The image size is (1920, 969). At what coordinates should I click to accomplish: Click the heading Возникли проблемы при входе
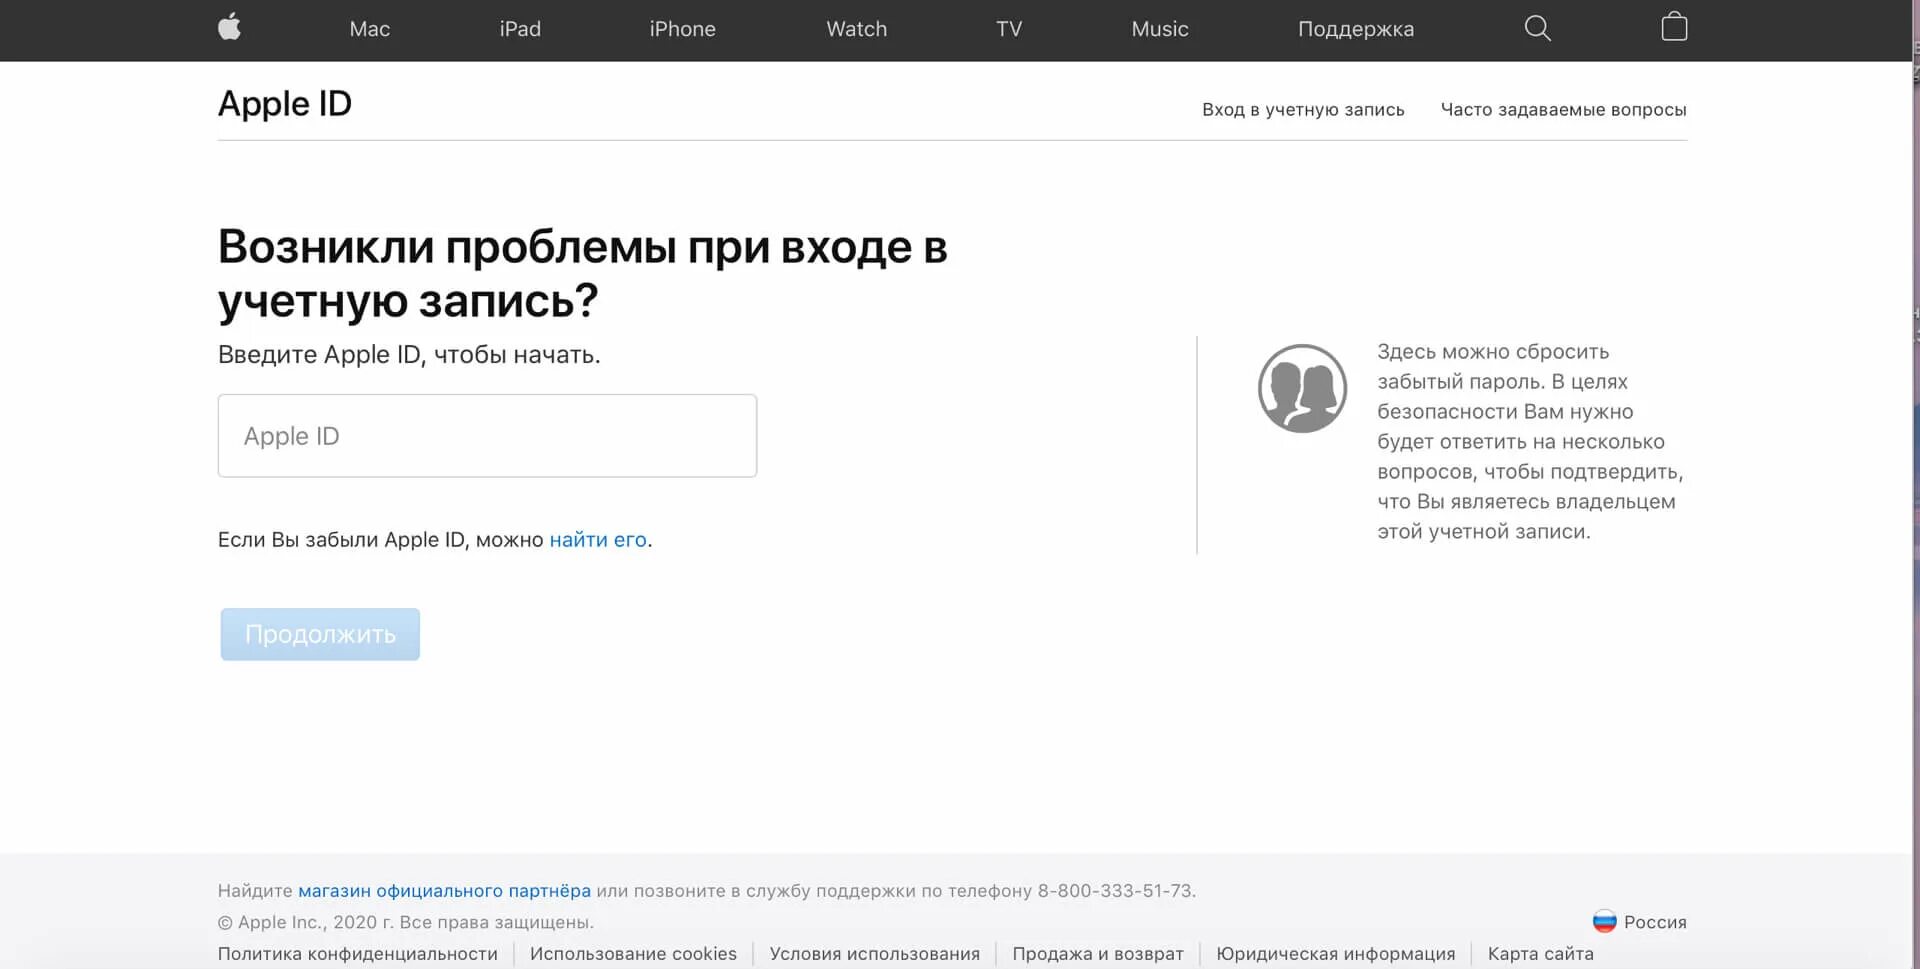(583, 273)
